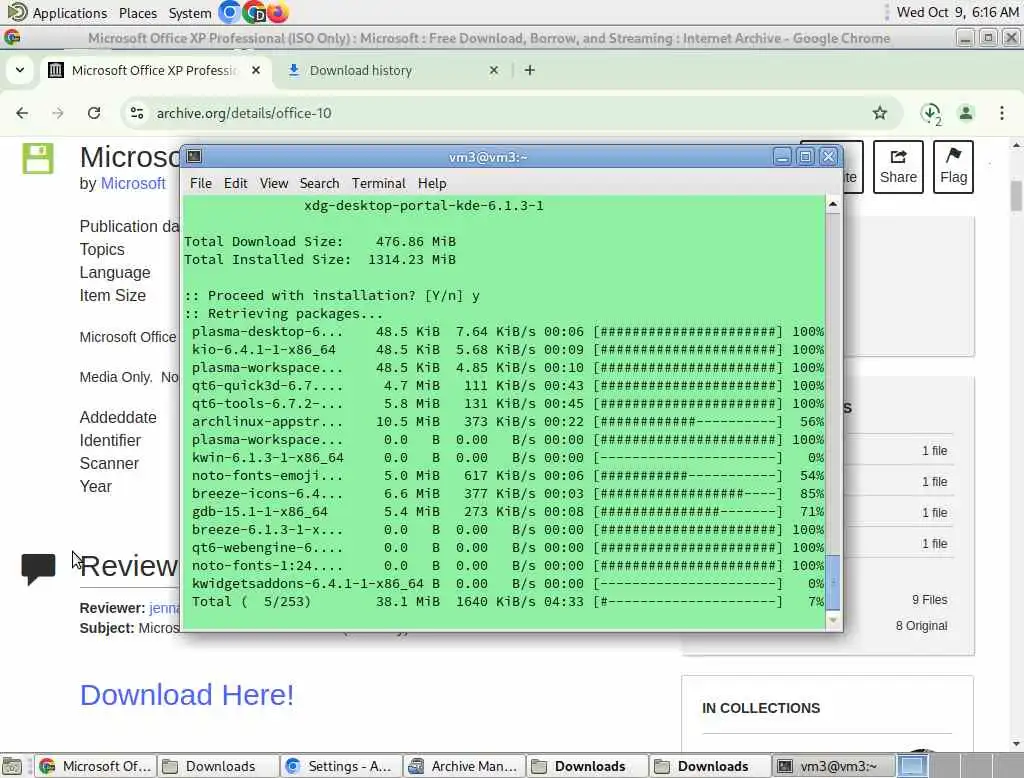Click the kwin-6.1.3-1-x86_64 line in terminal
The width and height of the screenshot is (1024, 778).
pos(504,458)
